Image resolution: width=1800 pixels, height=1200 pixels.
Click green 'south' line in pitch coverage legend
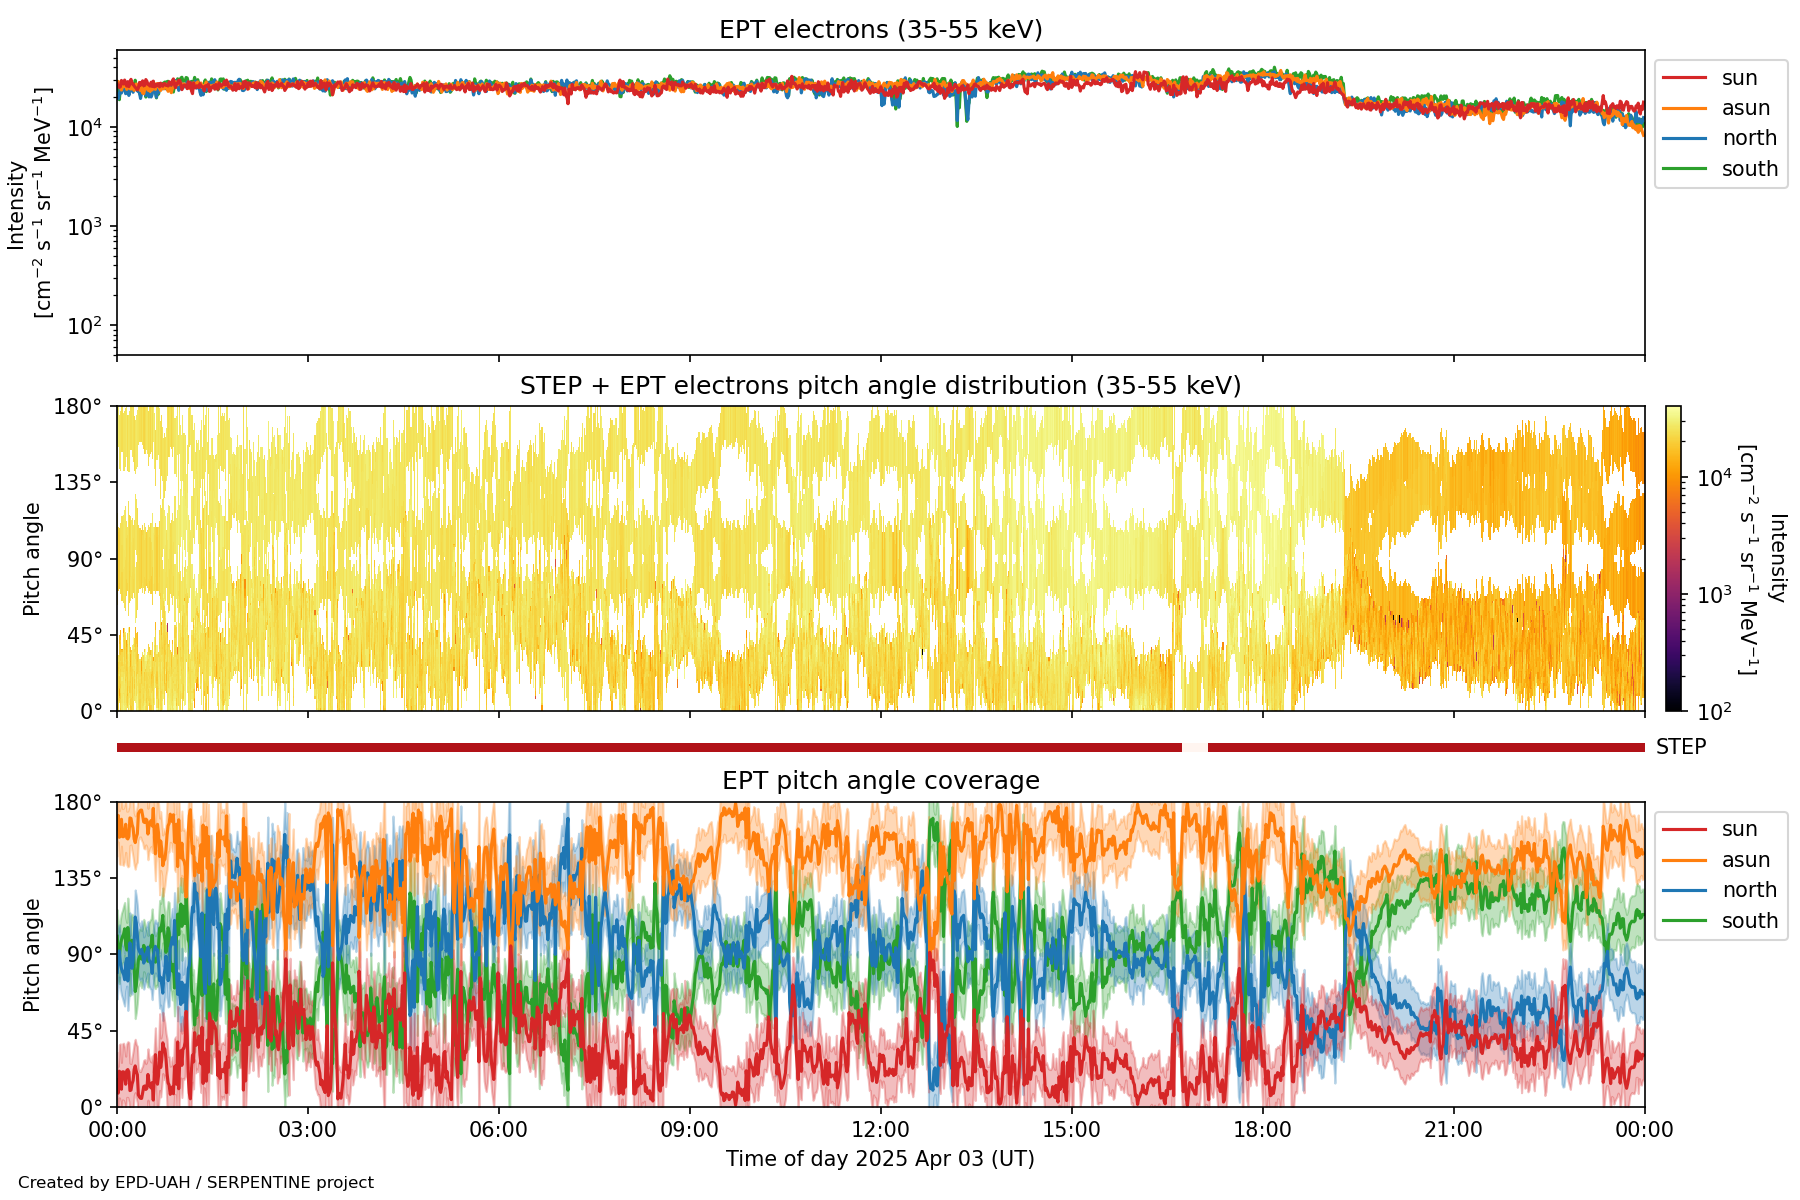pos(1685,921)
